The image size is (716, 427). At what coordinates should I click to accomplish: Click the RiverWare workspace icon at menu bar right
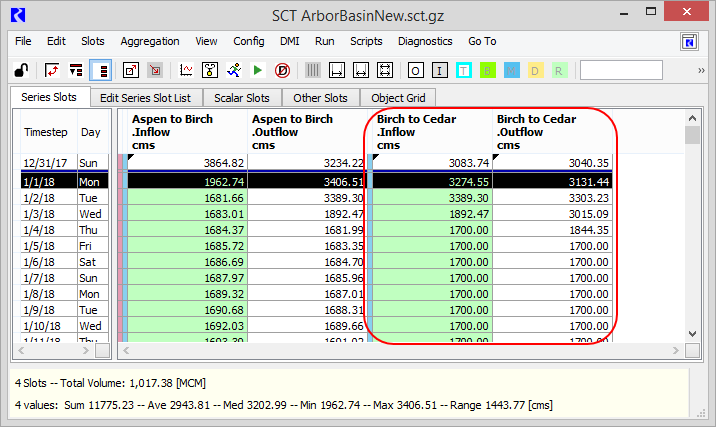point(689,42)
